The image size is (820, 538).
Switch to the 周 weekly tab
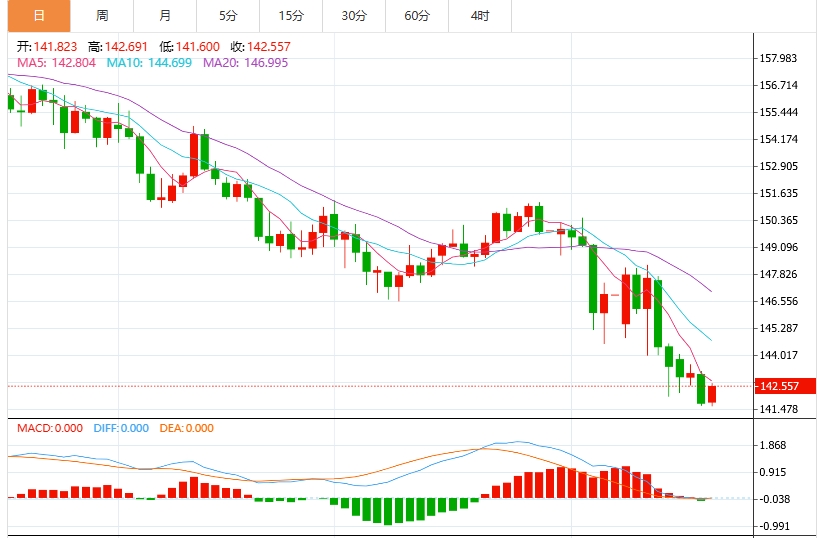click(x=102, y=16)
